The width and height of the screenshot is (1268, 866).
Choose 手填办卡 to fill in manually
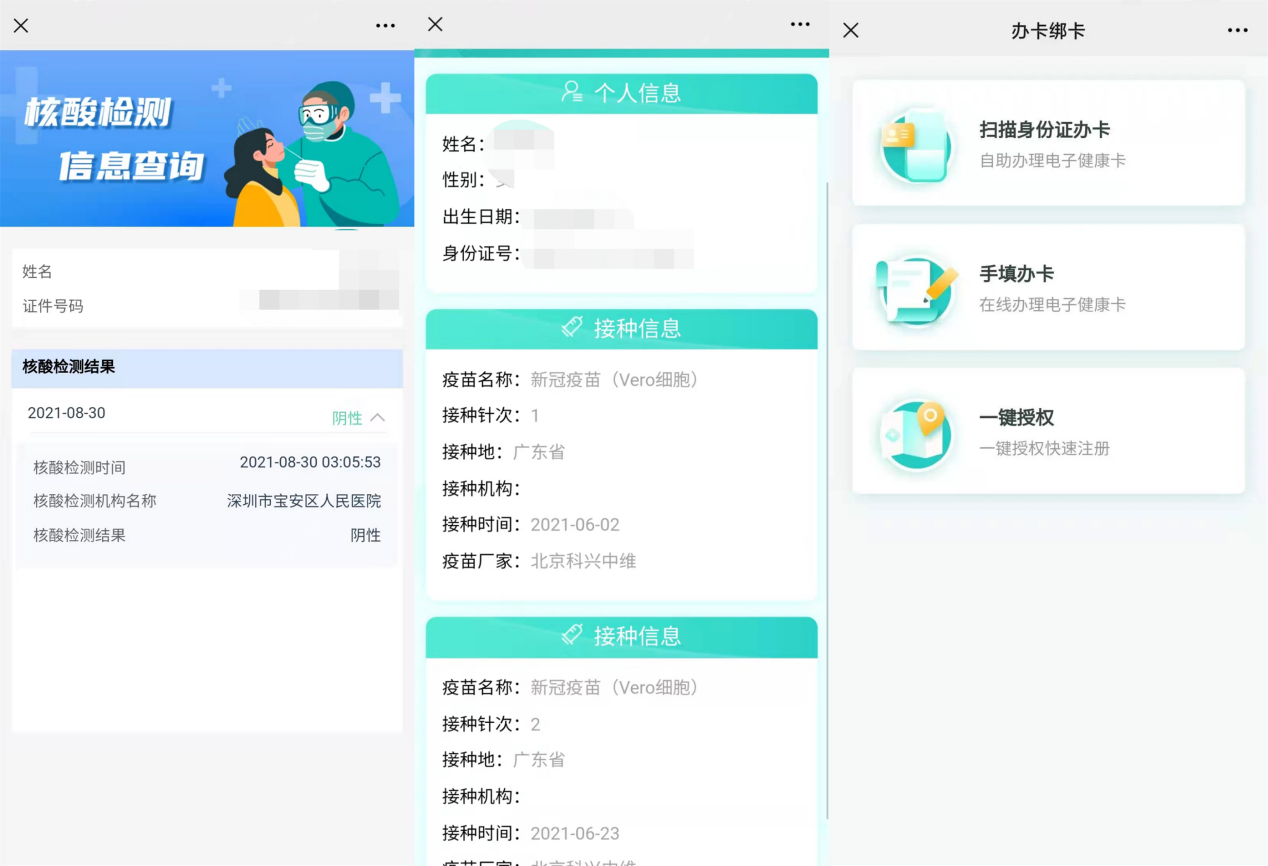1048,287
